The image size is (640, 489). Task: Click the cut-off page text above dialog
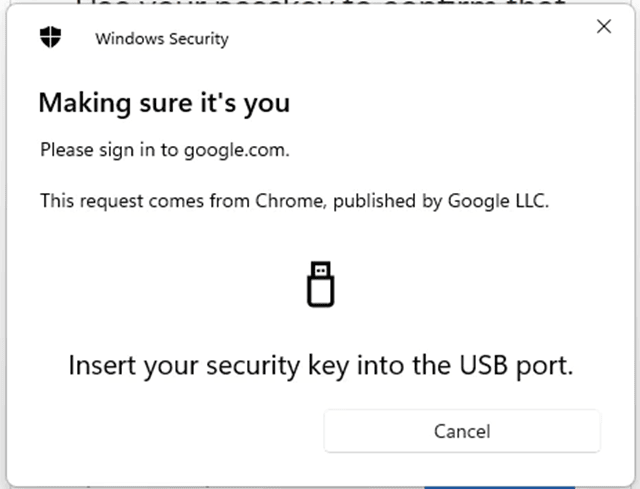(320, 2)
